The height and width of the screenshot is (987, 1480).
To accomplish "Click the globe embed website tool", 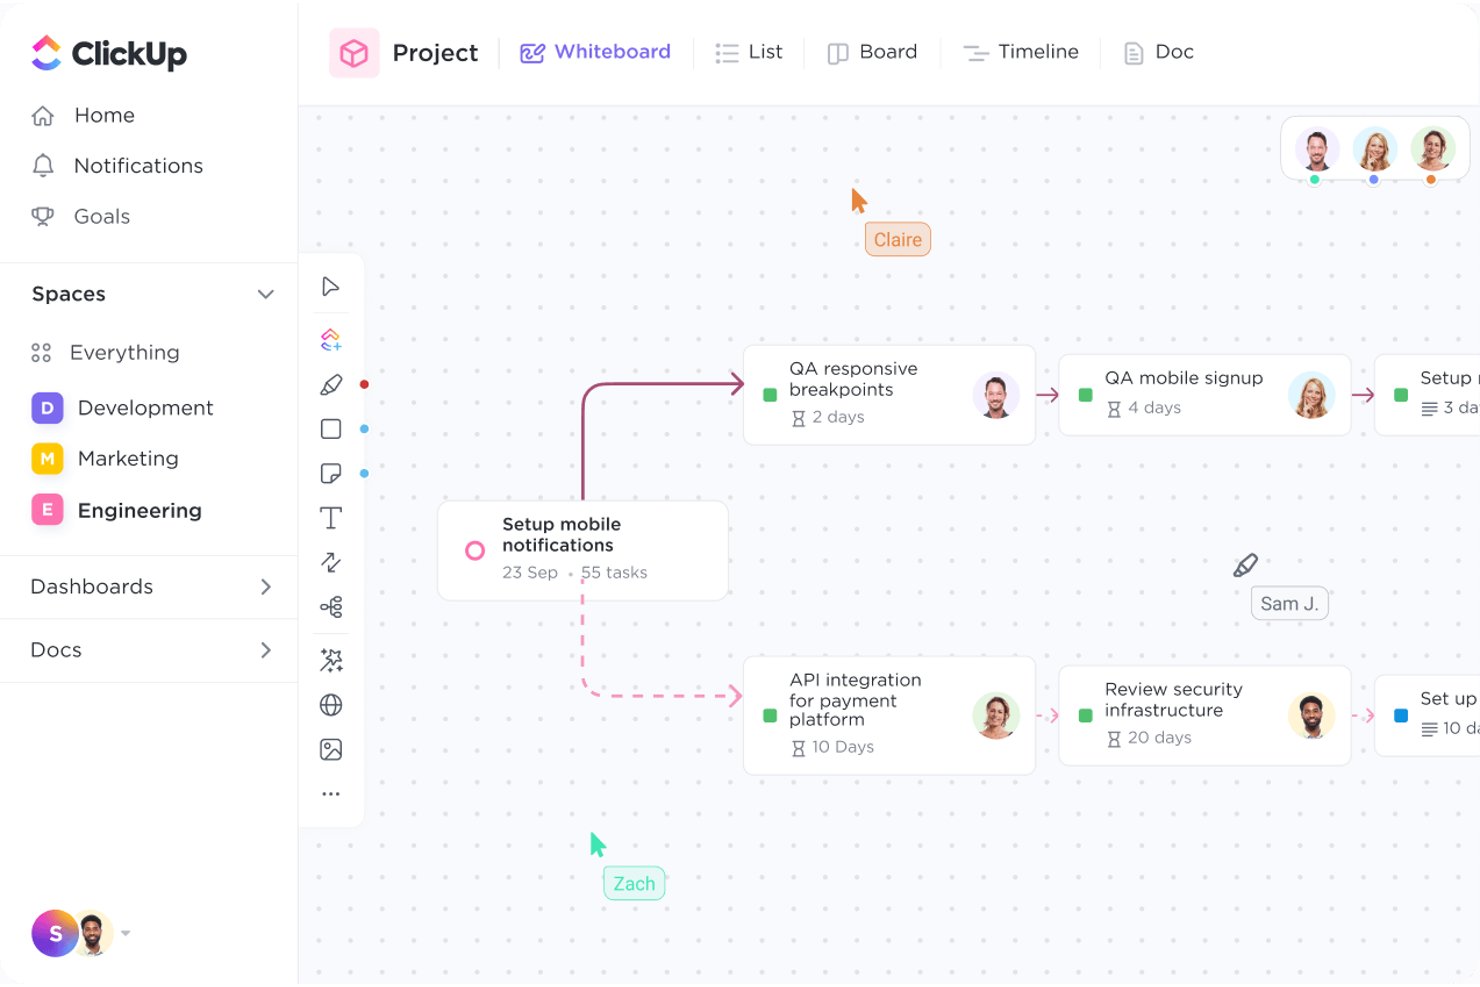I will point(331,705).
